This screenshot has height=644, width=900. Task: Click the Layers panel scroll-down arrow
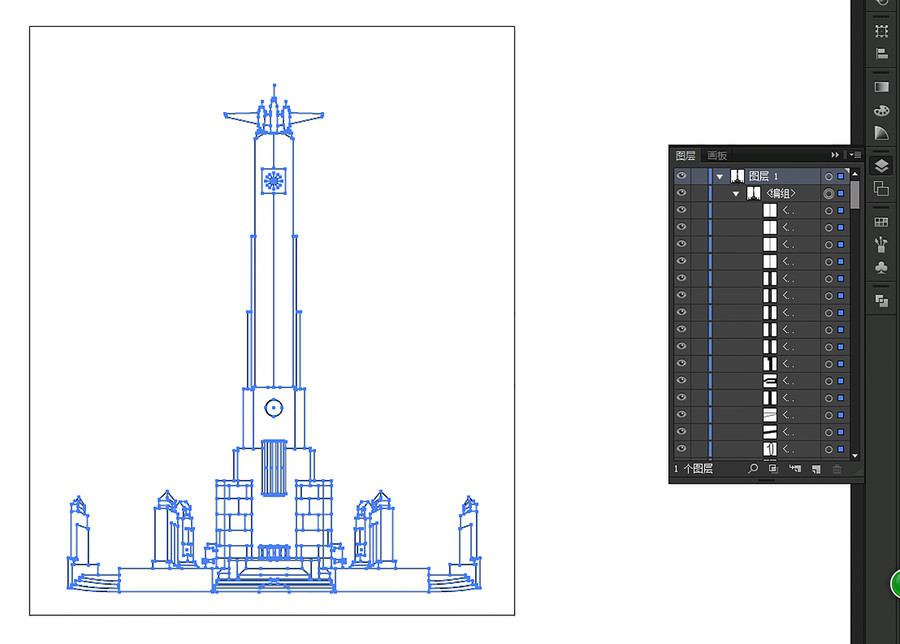[855, 456]
